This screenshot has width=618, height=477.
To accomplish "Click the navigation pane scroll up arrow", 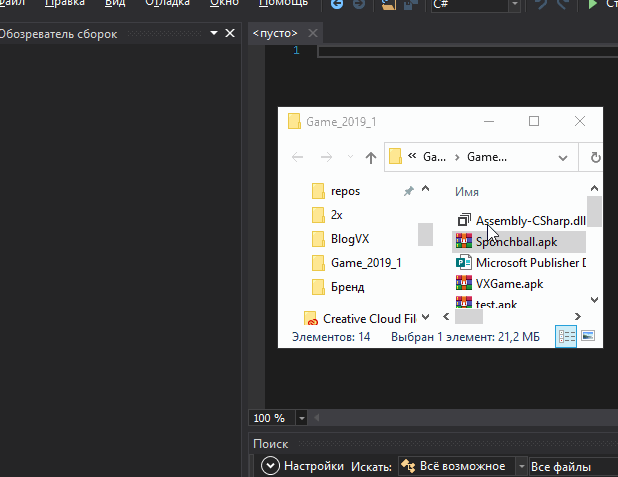I will click(x=425, y=189).
